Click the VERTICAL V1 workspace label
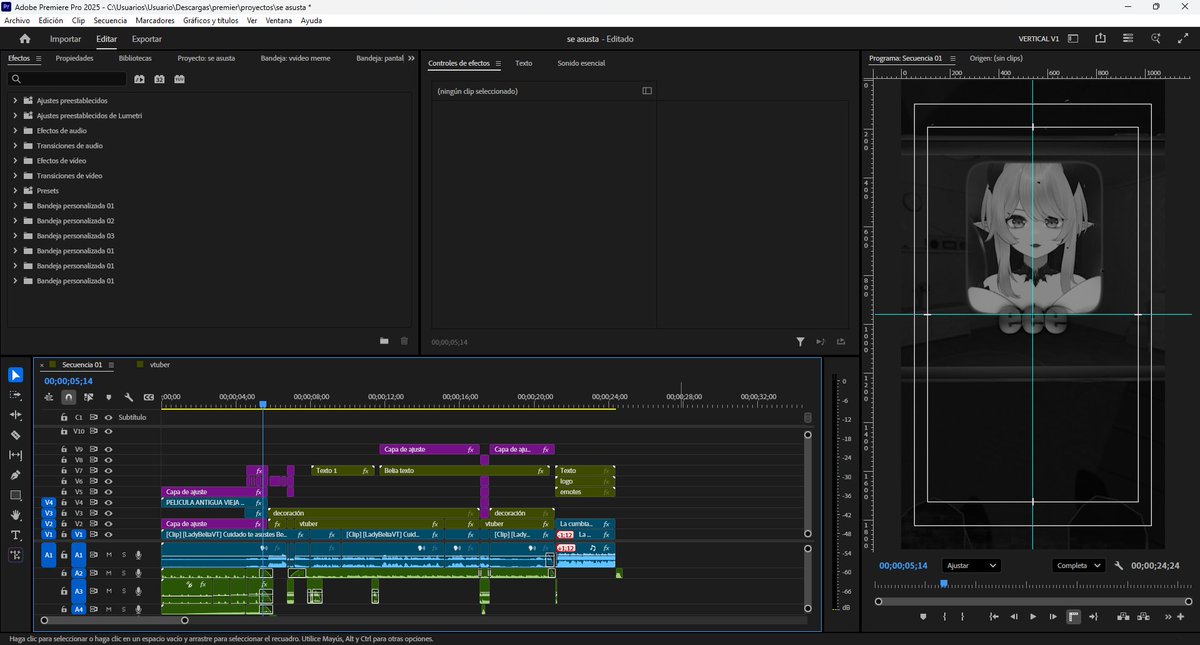1200x645 pixels. [1038, 39]
